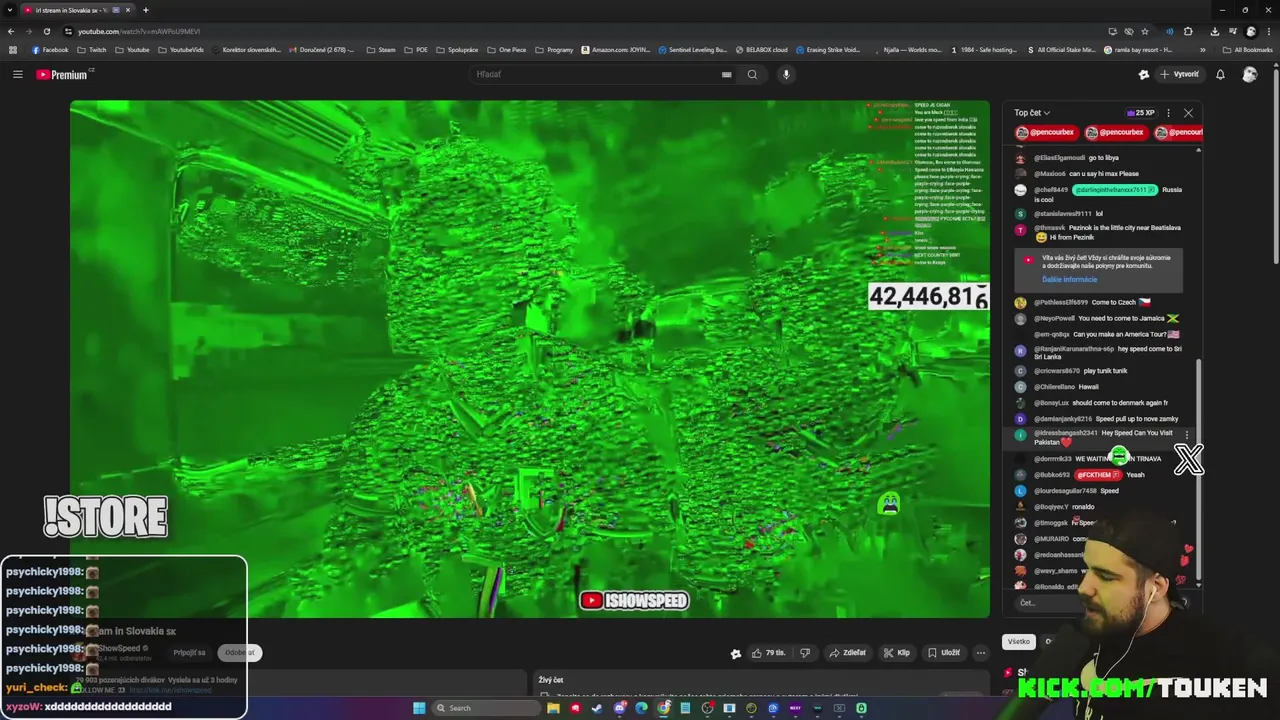Click the first @pencourbex pinned chip
1280x720 pixels.
pyautogui.click(x=1045, y=132)
